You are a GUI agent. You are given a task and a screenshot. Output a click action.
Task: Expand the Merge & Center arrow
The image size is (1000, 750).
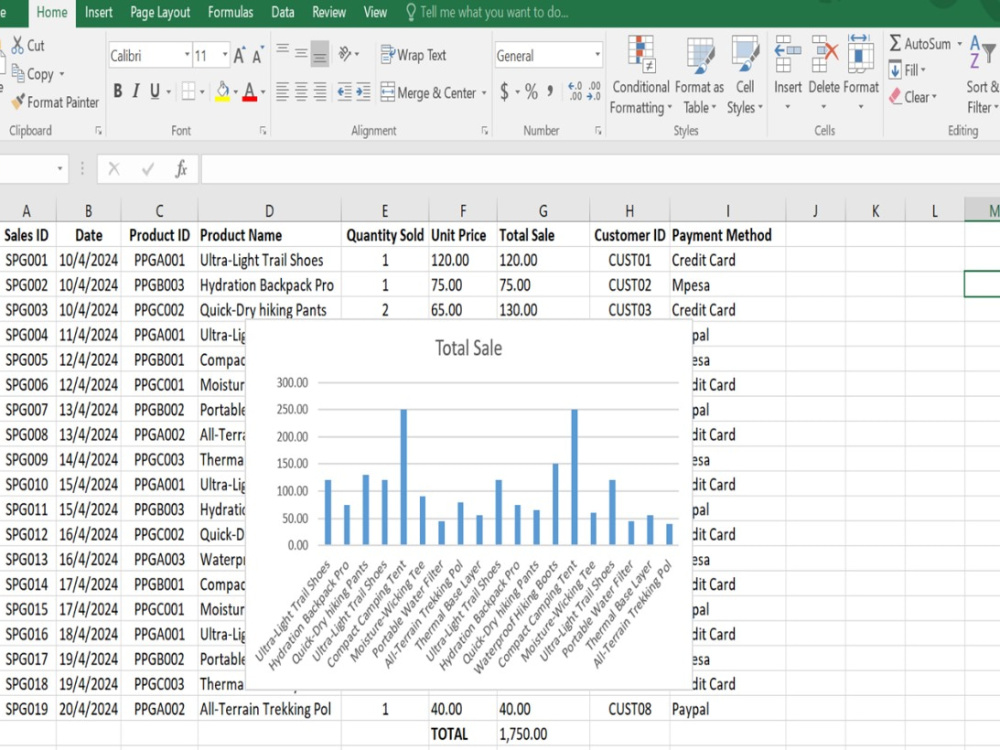pos(484,93)
